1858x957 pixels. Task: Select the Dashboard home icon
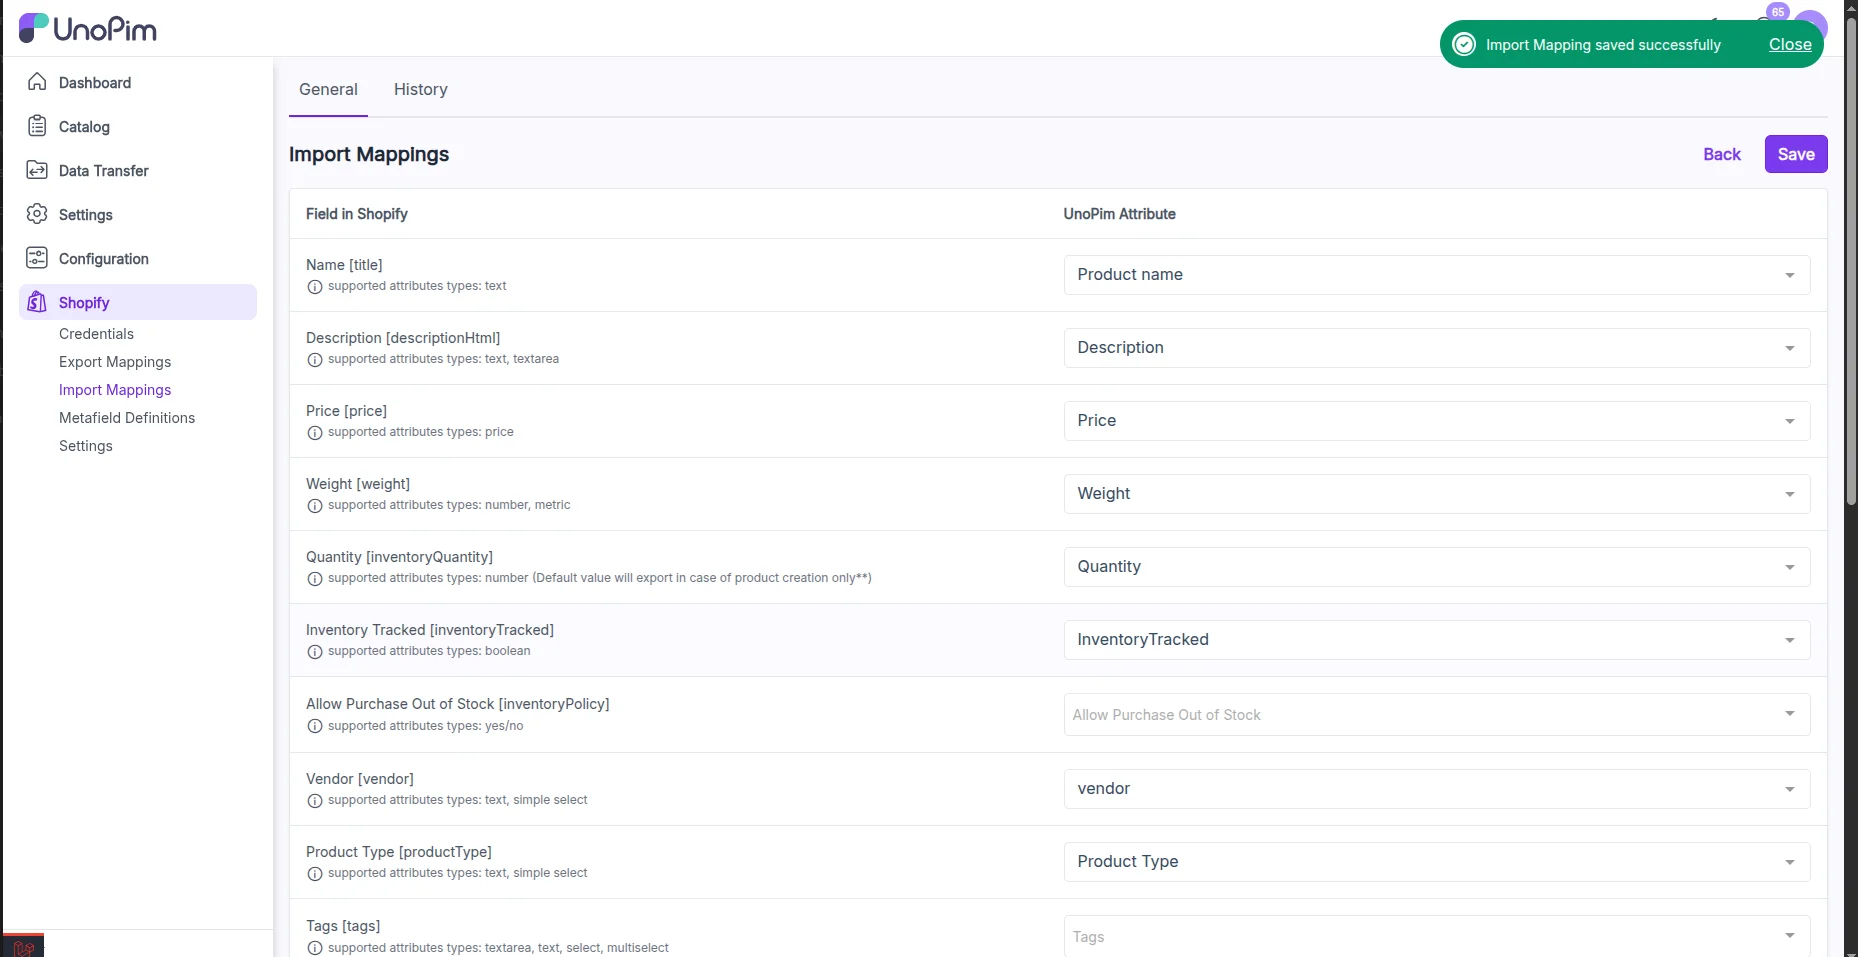pos(36,82)
